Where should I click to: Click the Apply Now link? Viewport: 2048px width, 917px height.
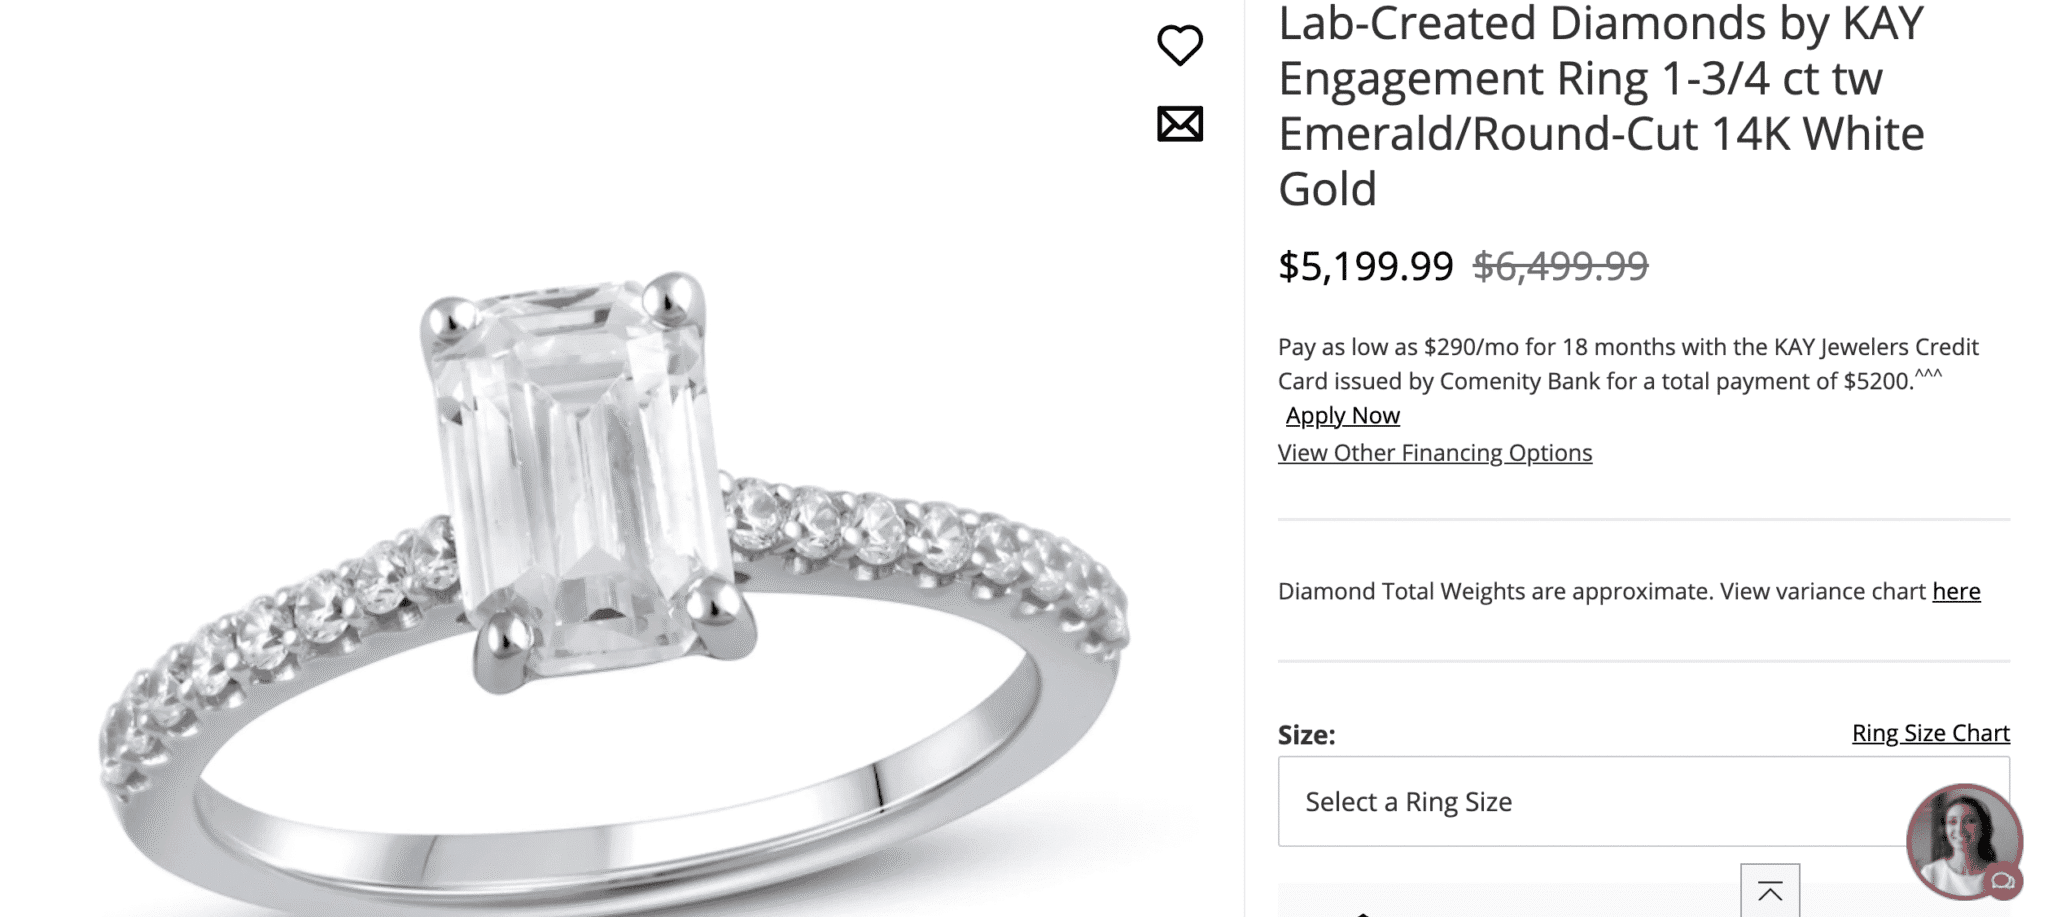pyautogui.click(x=1342, y=416)
